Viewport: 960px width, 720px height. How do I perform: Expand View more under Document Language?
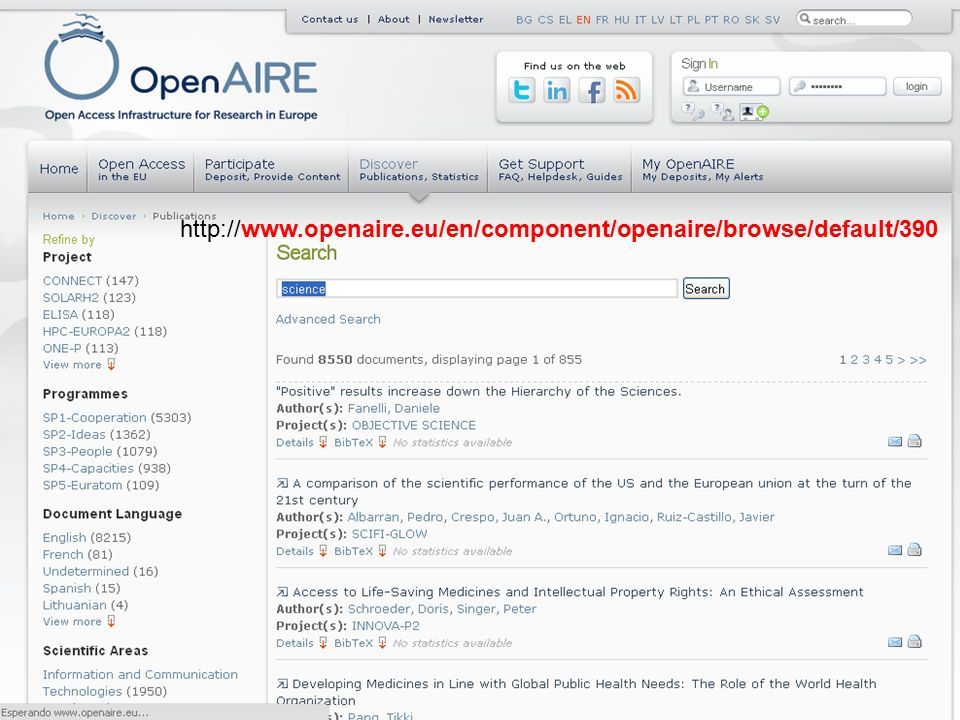point(79,621)
